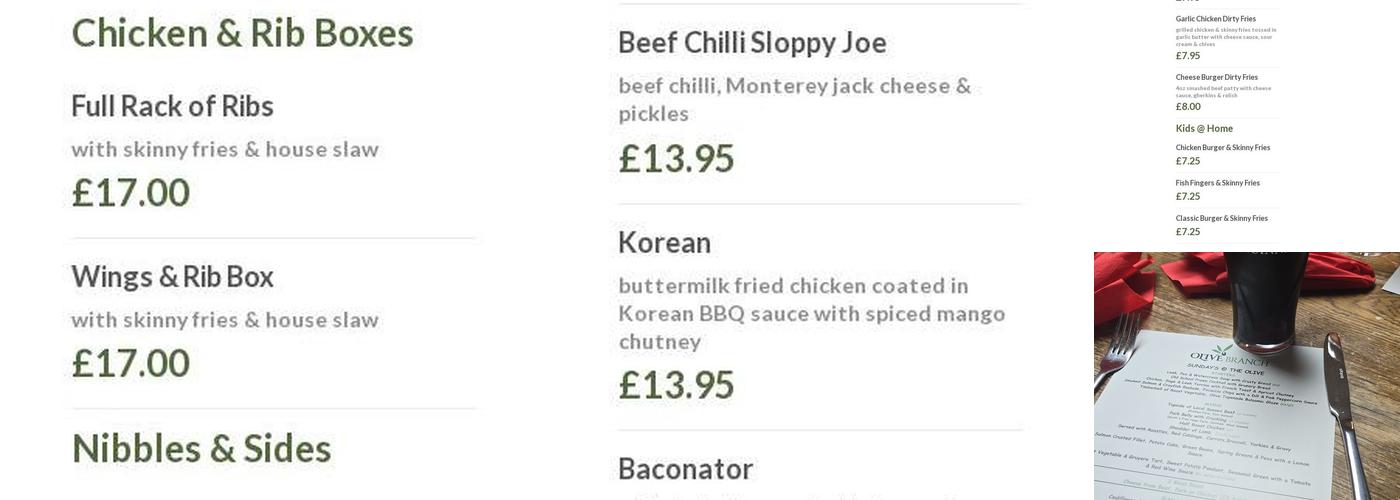Viewport: 1400px width, 500px height.
Task: Pick Classic Burger & Skinny Fries
Action: [1221, 218]
